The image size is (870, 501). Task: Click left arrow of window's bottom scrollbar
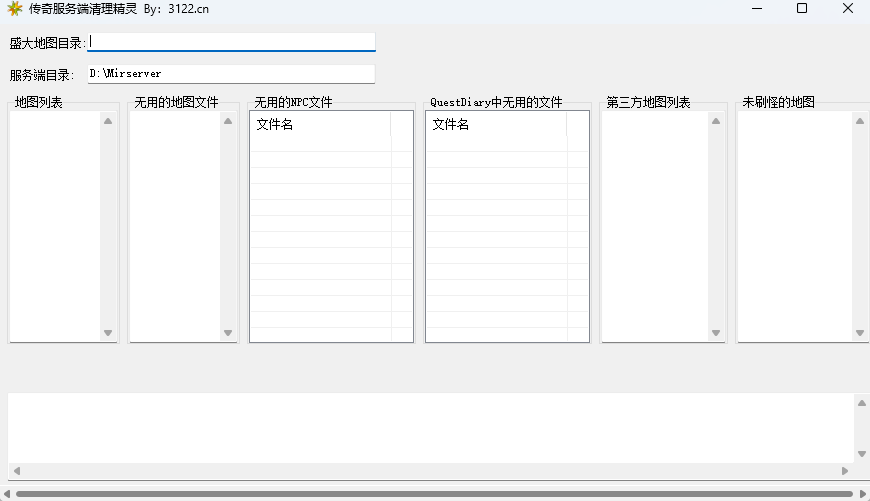click(x=7, y=494)
